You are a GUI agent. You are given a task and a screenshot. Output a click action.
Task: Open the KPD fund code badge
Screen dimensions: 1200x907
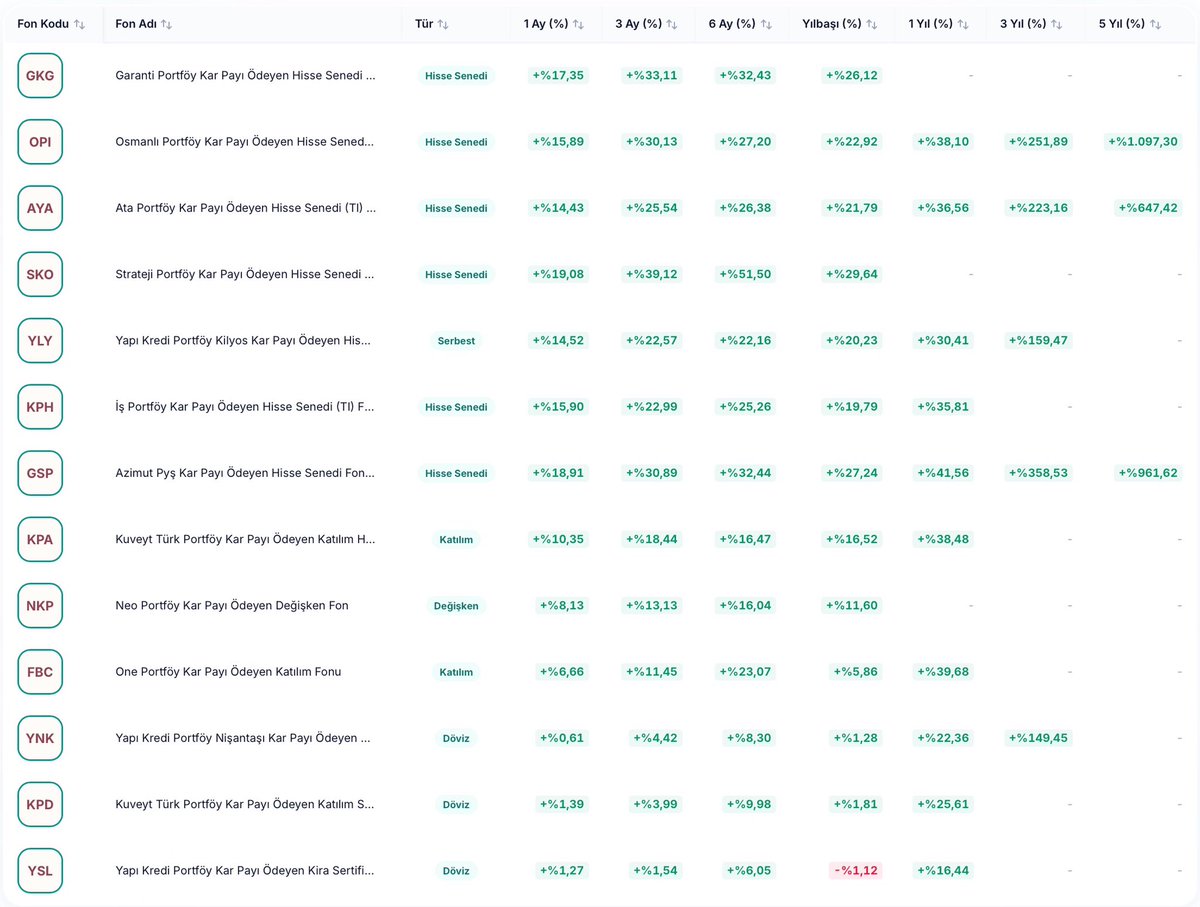[x=40, y=804]
